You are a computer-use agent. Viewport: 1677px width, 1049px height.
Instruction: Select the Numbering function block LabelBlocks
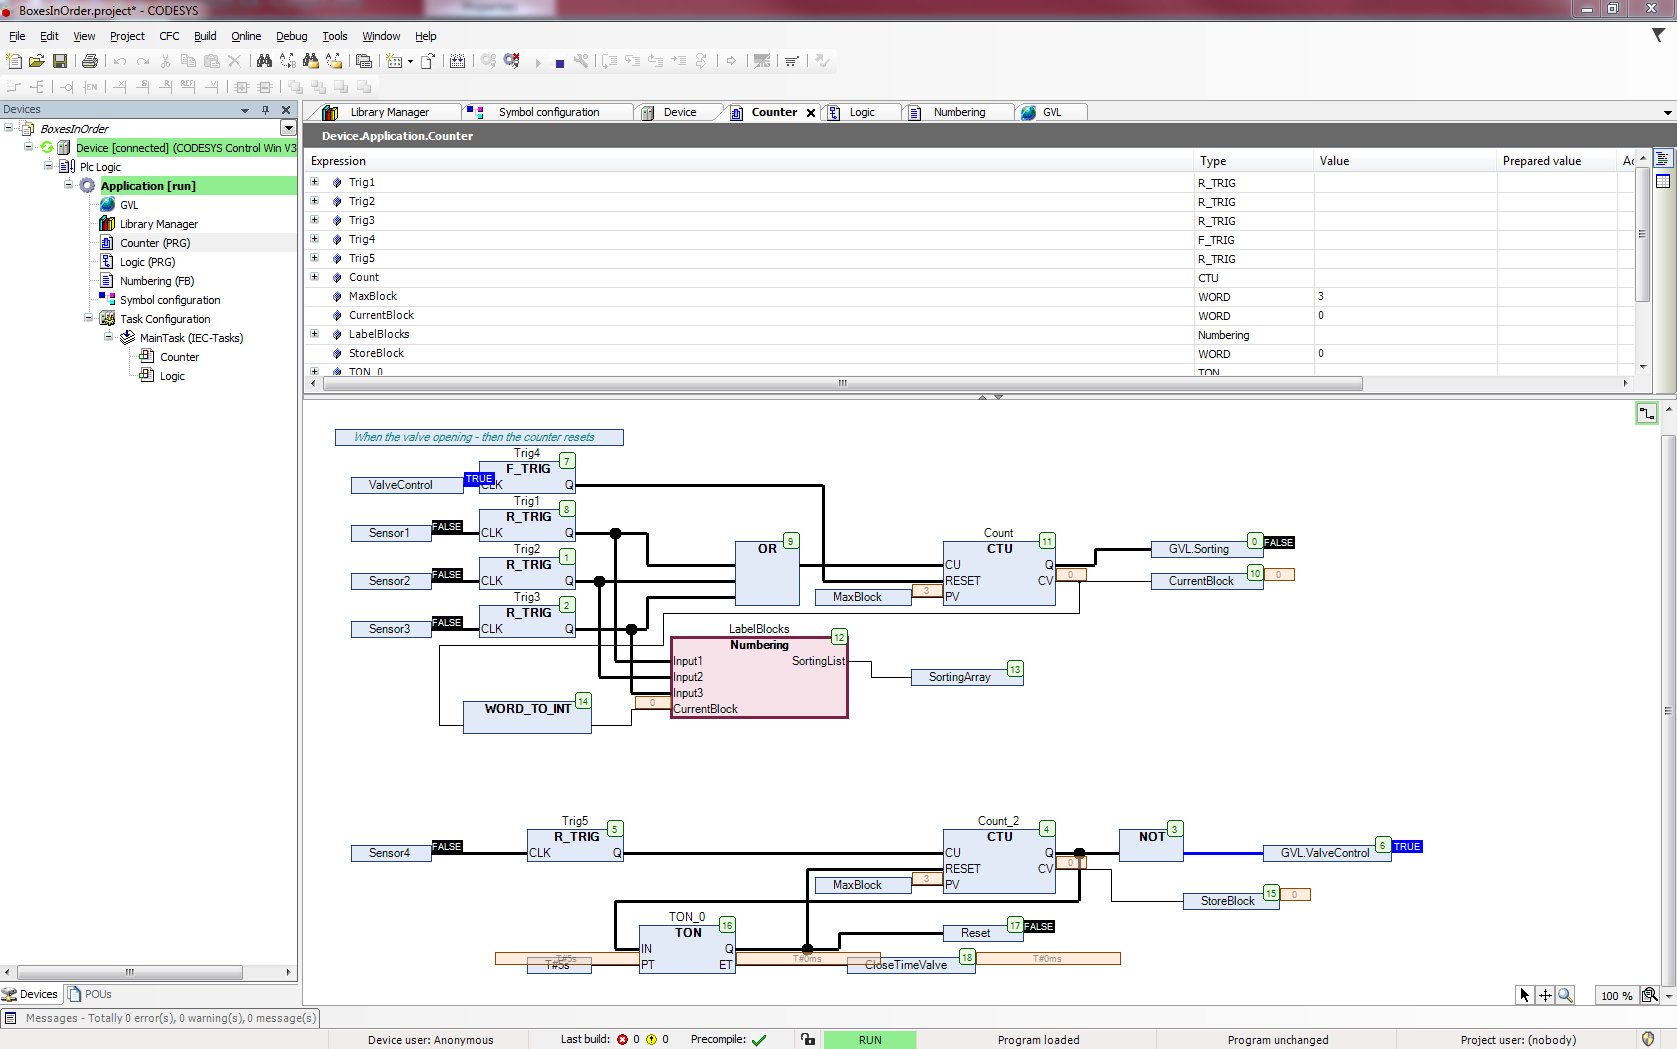pos(759,677)
